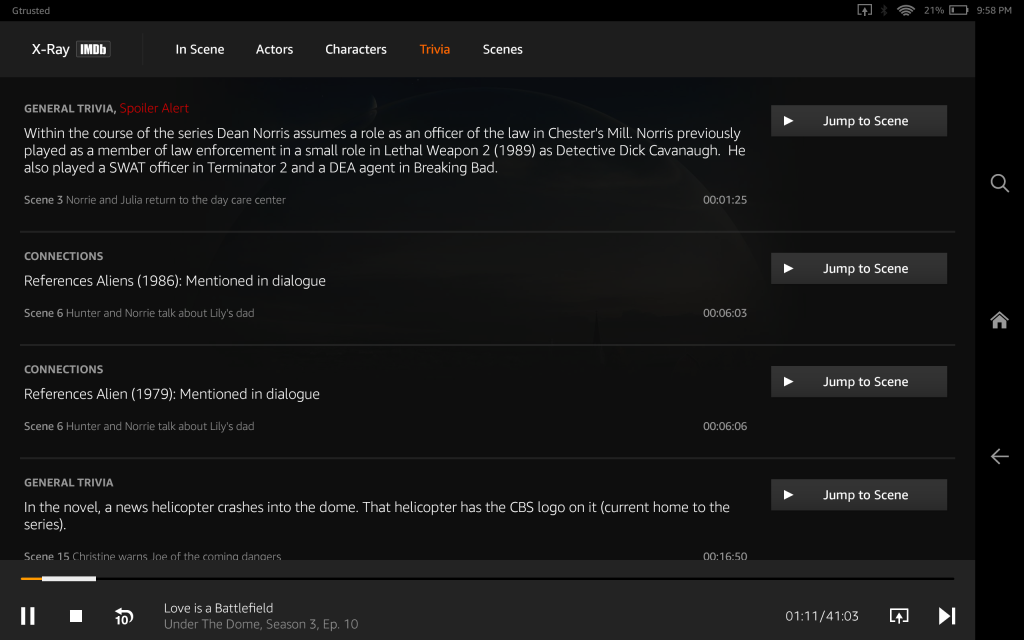Switch to the In Scene tab
The width and height of the screenshot is (1024, 640).
(x=200, y=50)
